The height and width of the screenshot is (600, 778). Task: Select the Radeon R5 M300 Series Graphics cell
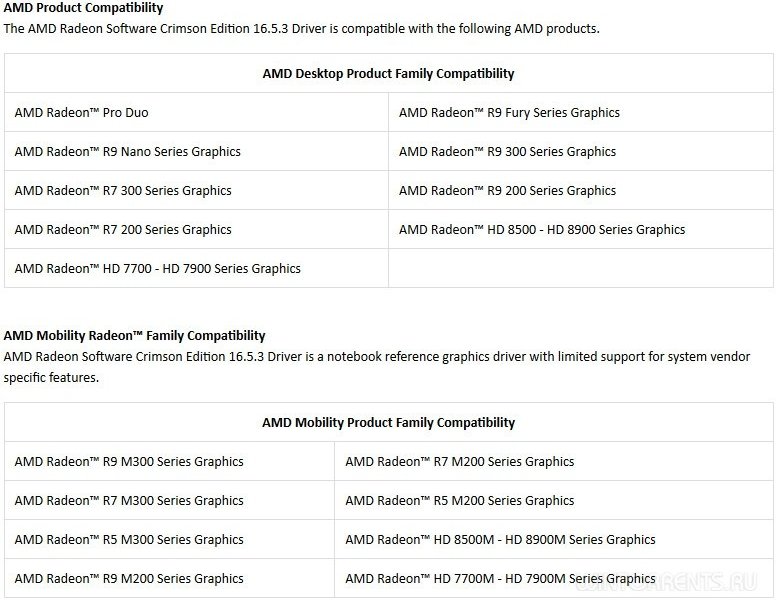(x=129, y=540)
